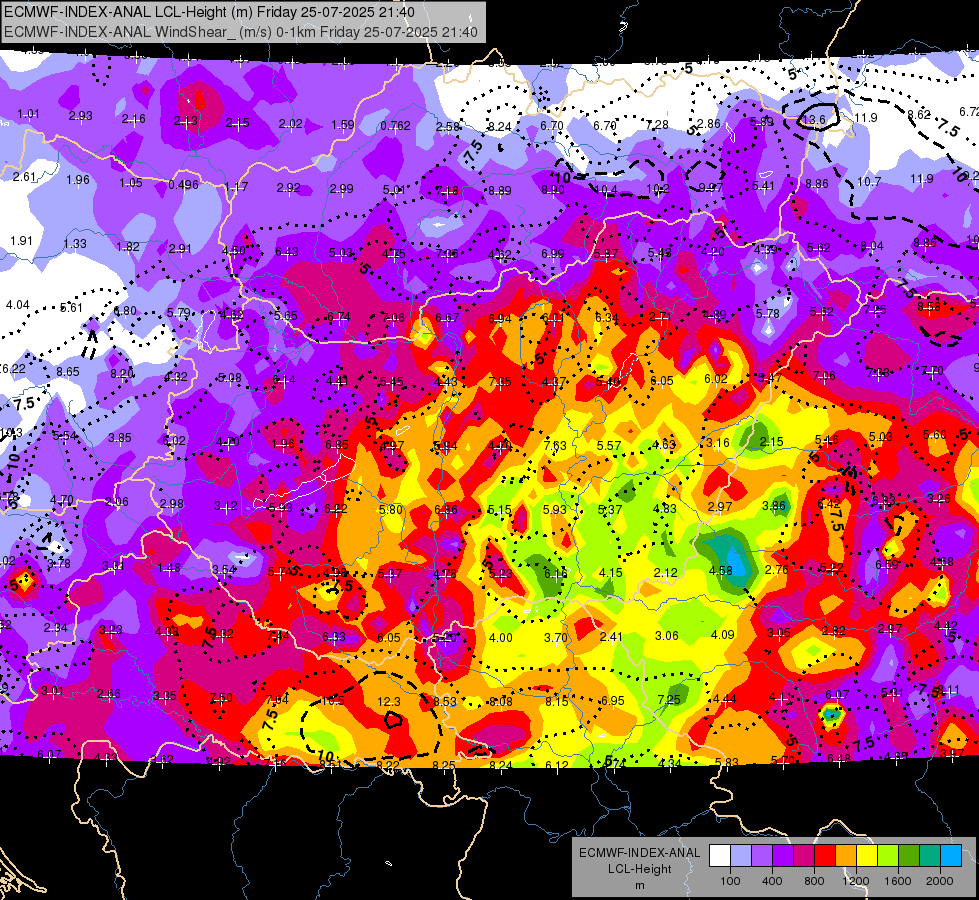This screenshot has width=979, height=900.
Task: Click the value '5.80' on the map
Action: [391, 509]
